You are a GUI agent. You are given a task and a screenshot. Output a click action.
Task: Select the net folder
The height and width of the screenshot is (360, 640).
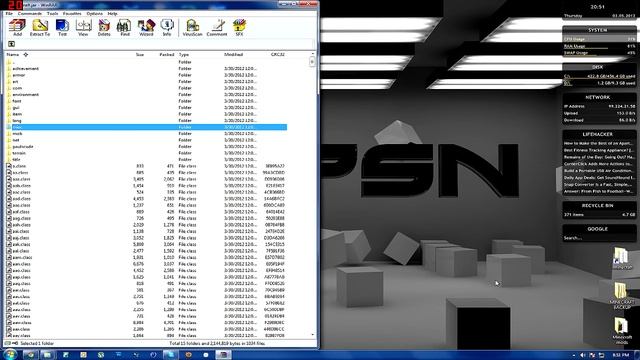click(x=146, y=140)
